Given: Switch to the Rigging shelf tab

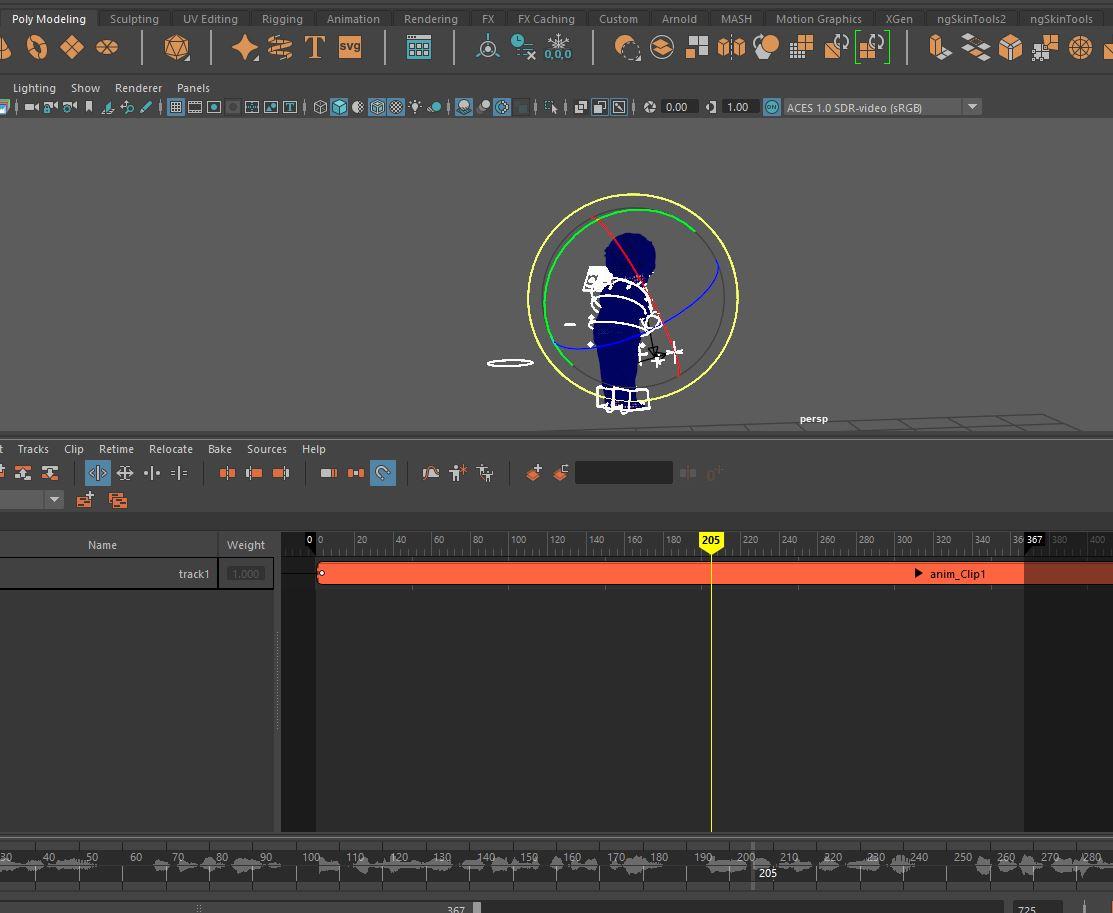Looking at the screenshot, I should 282,18.
